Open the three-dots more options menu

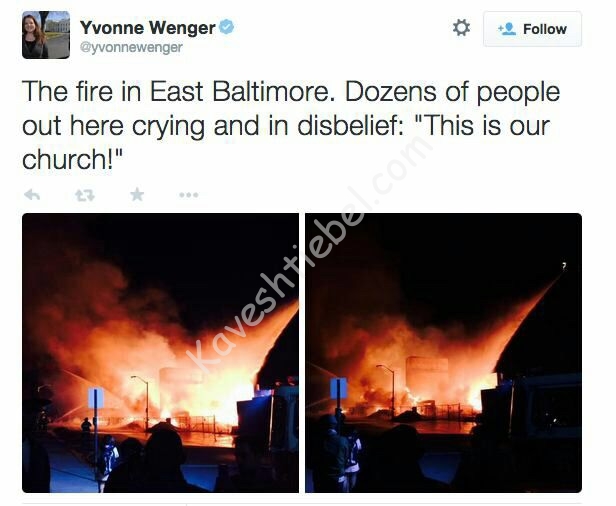tap(189, 195)
